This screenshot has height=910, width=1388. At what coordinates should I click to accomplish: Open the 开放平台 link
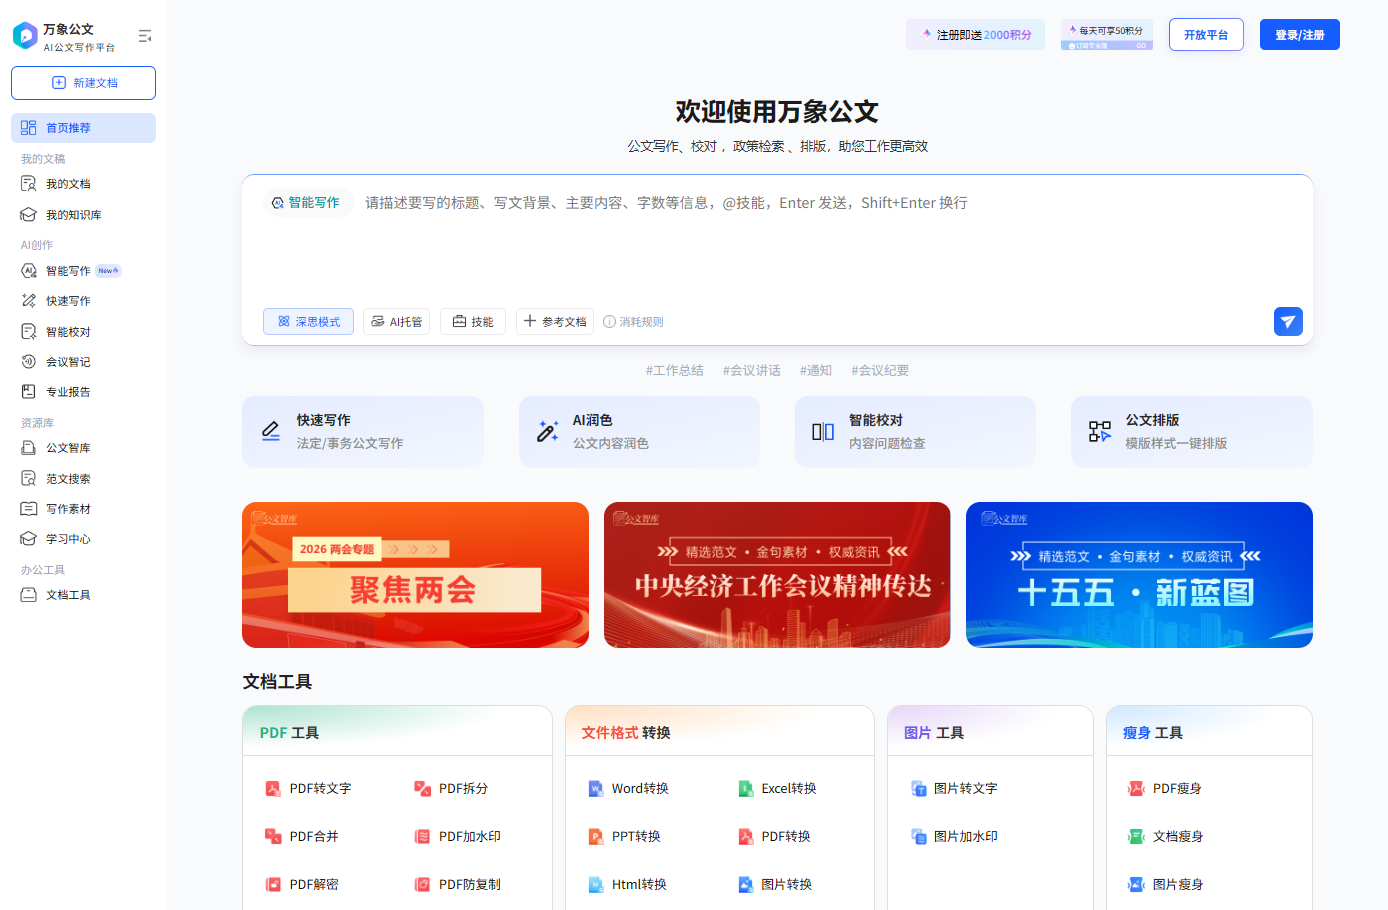(x=1206, y=35)
